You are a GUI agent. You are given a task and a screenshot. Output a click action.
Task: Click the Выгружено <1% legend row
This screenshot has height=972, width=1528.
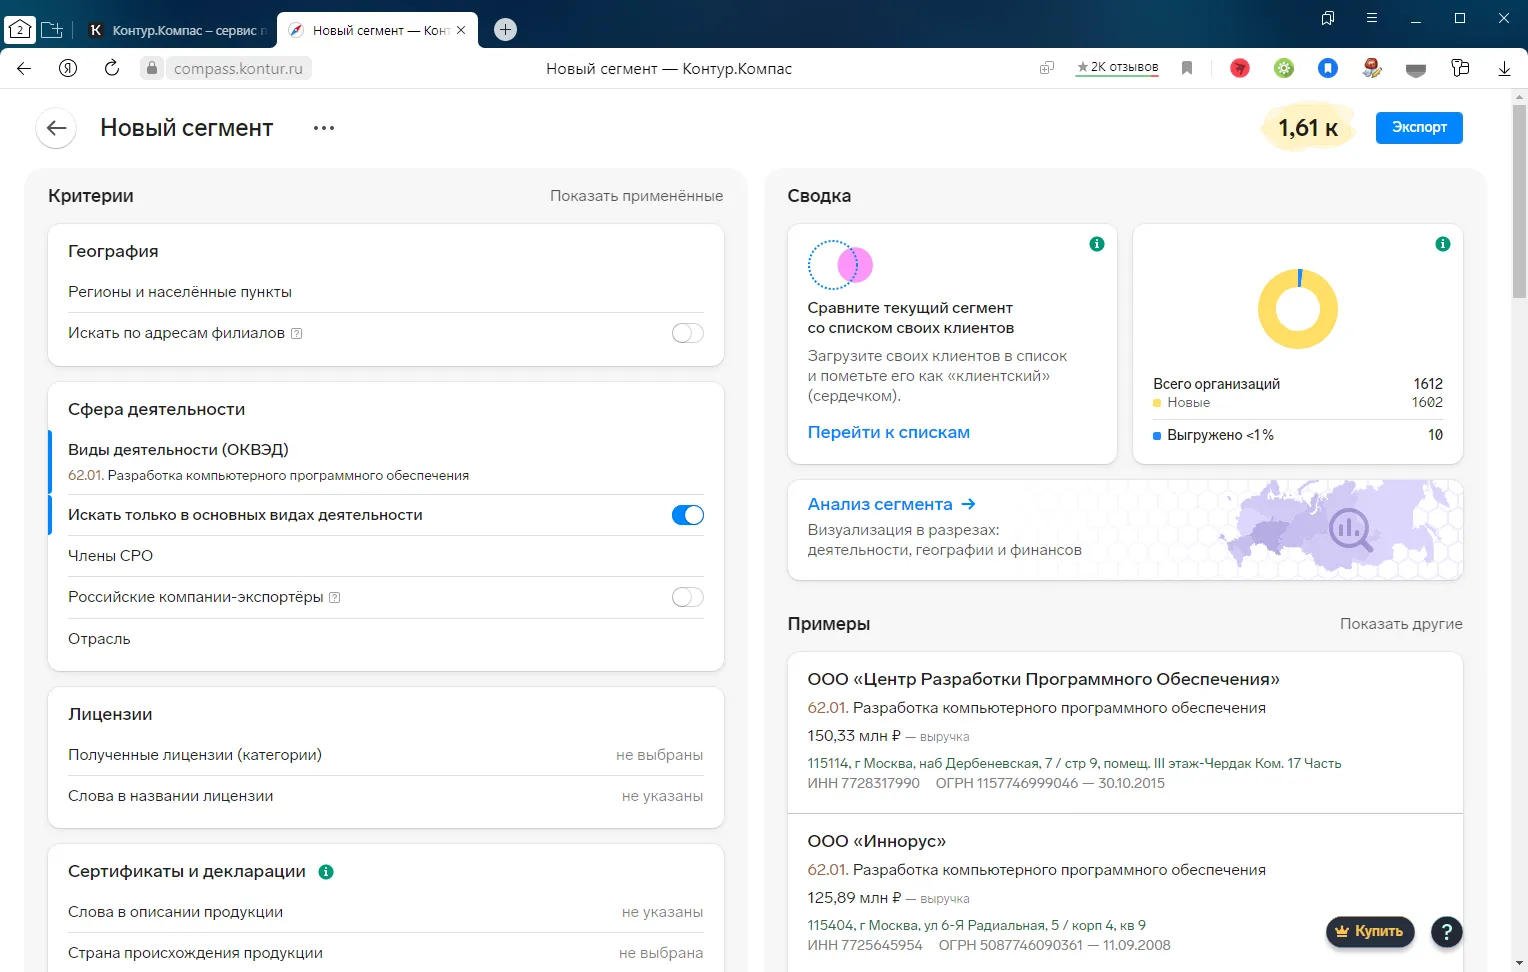(x=1298, y=435)
